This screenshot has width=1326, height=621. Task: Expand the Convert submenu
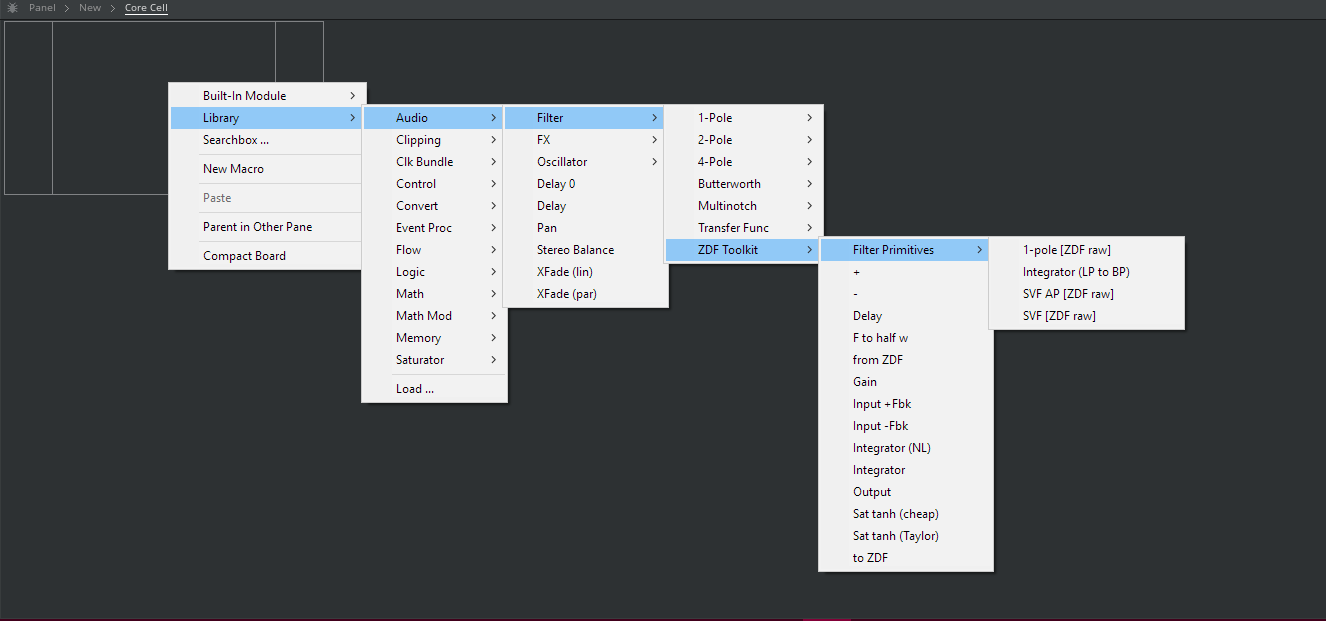434,206
